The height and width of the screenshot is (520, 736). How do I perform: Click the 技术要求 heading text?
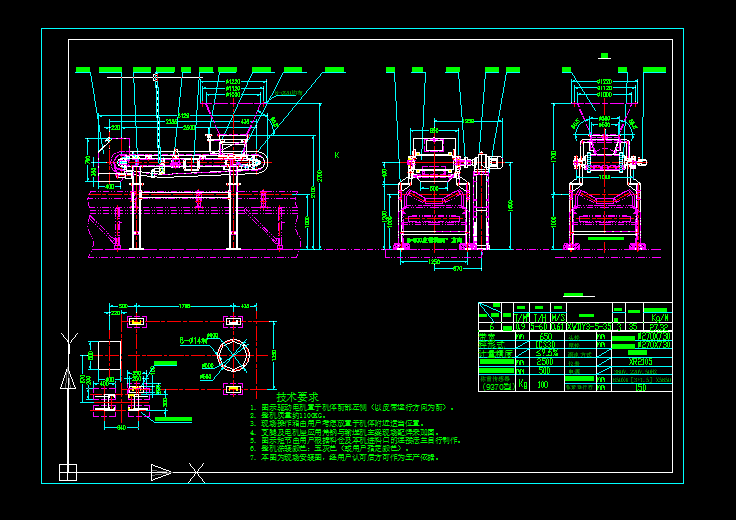tap(298, 397)
